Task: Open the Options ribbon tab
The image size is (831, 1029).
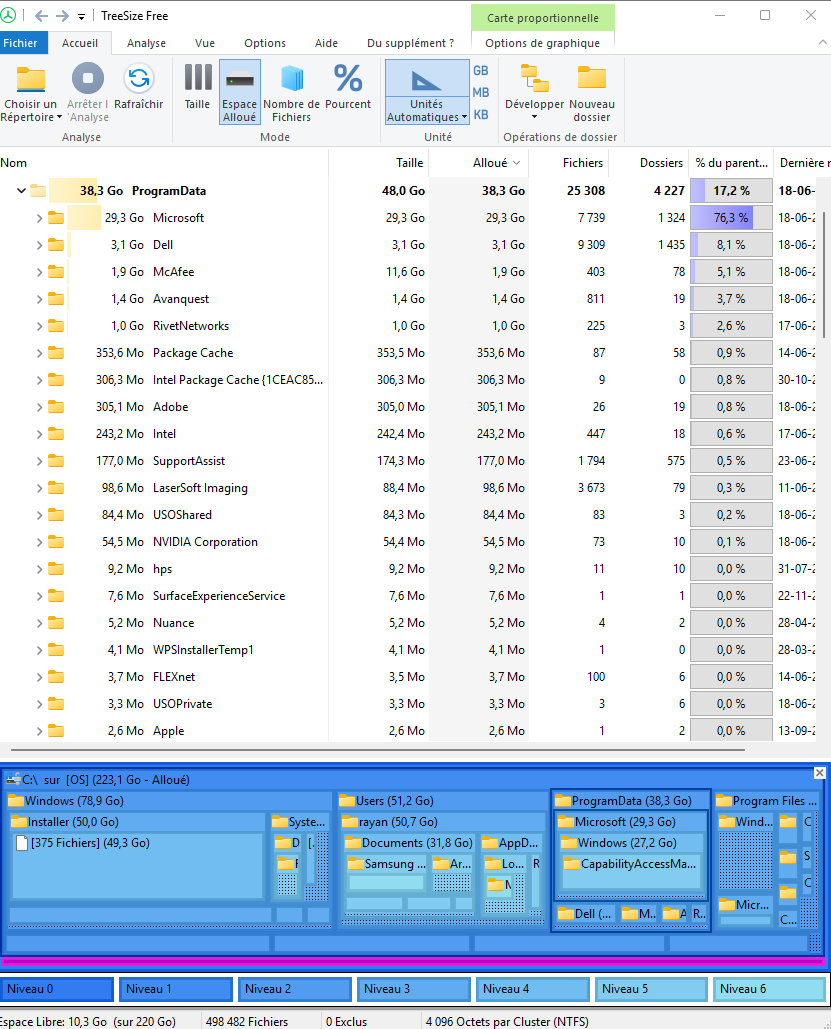Action: coord(265,43)
